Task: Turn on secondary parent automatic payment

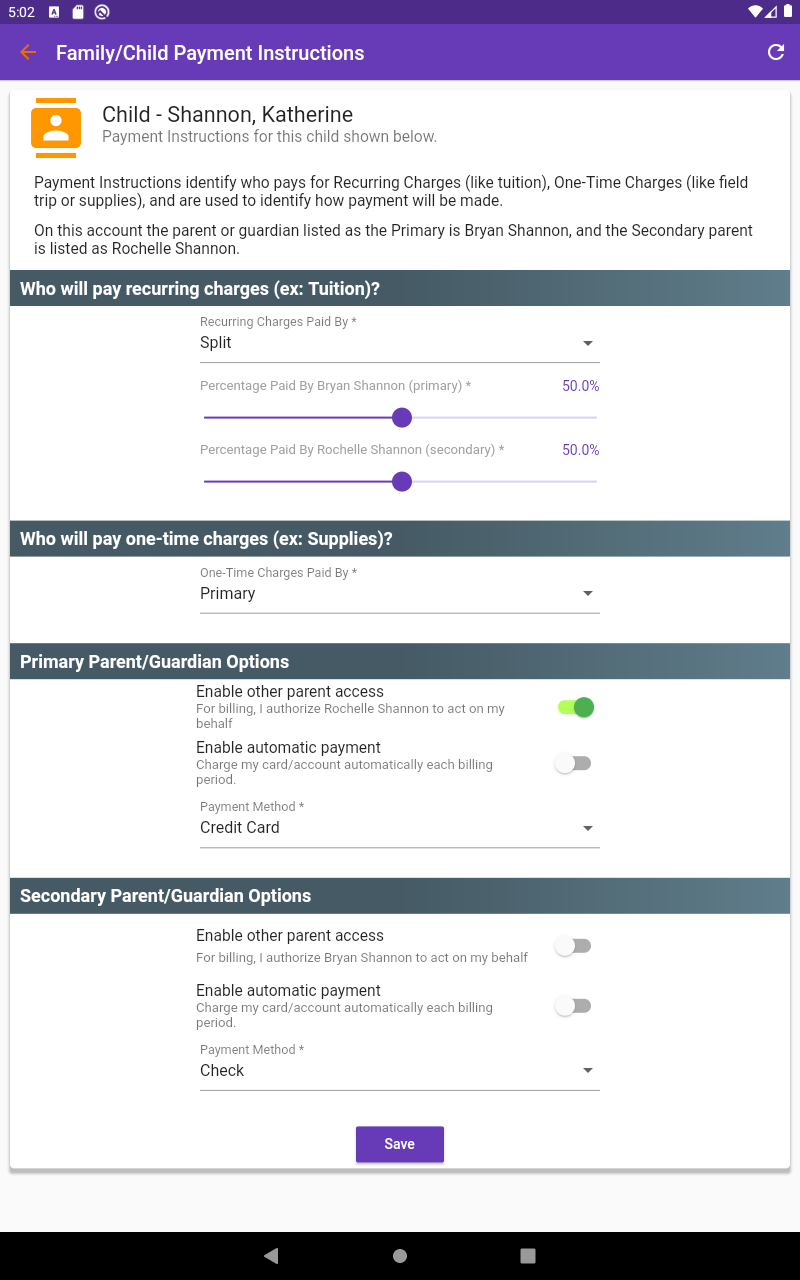Action: (574, 1006)
